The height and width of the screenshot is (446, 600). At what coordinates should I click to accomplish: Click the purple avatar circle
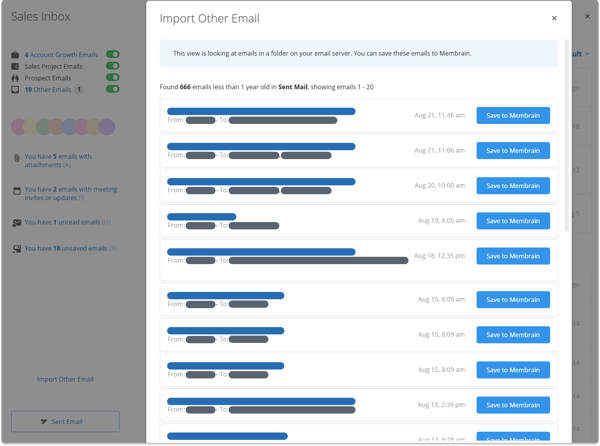click(107, 127)
